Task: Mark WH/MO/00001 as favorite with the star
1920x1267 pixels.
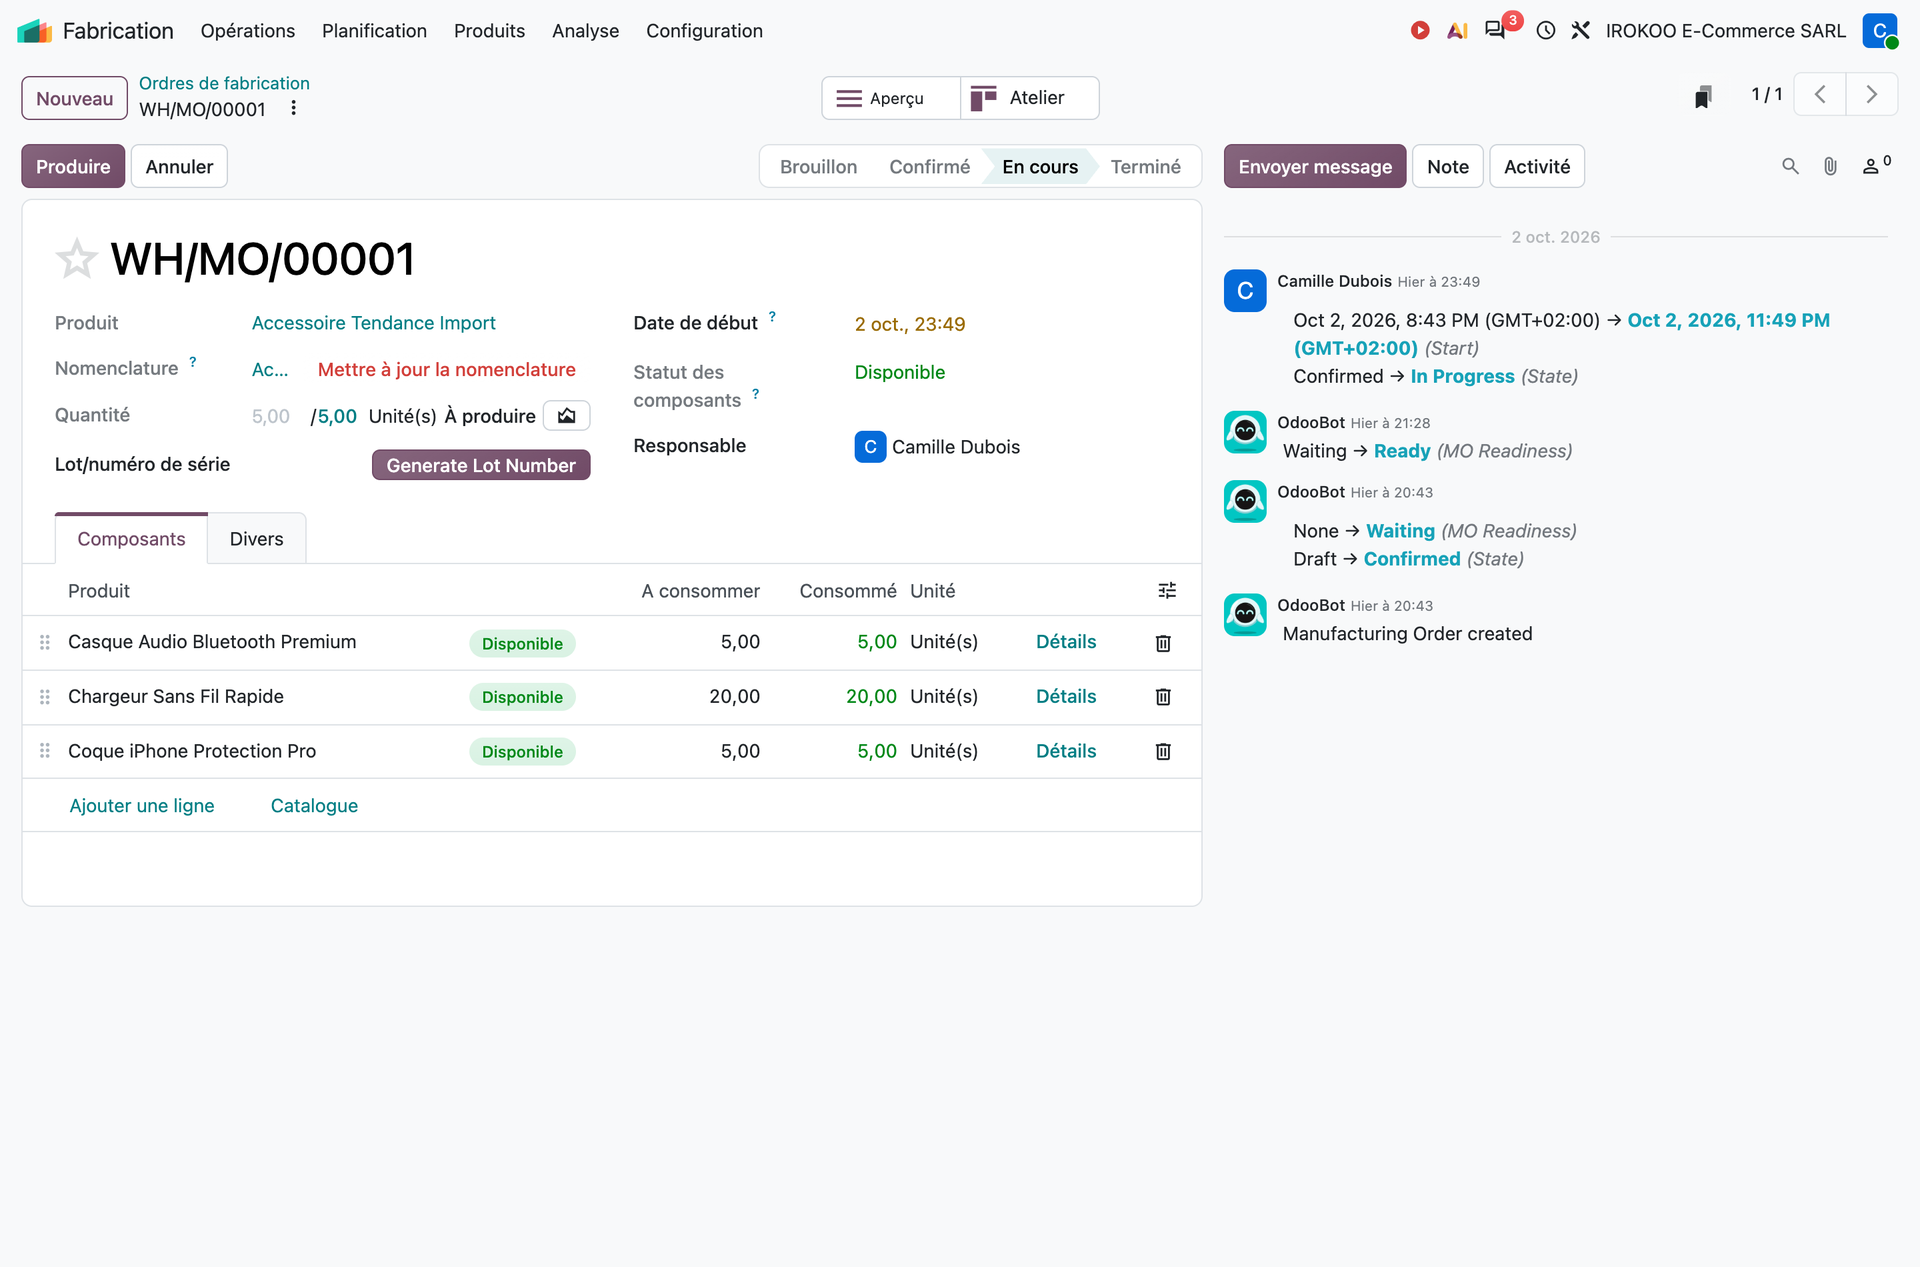Action: click(76, 259)
